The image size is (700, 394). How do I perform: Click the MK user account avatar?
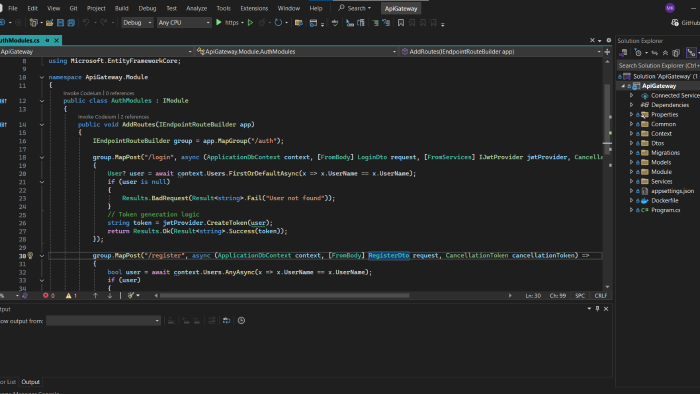click(670, 8)
